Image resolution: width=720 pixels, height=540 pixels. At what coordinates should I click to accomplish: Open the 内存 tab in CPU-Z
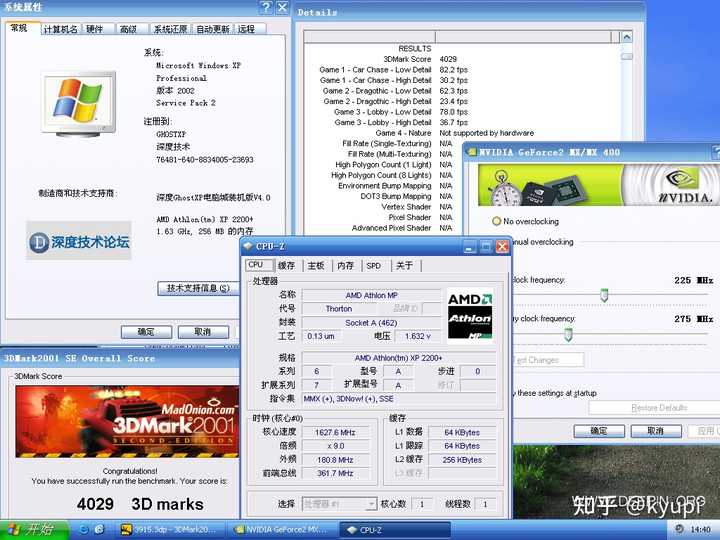pyautogui.click(x=345, y=265)
